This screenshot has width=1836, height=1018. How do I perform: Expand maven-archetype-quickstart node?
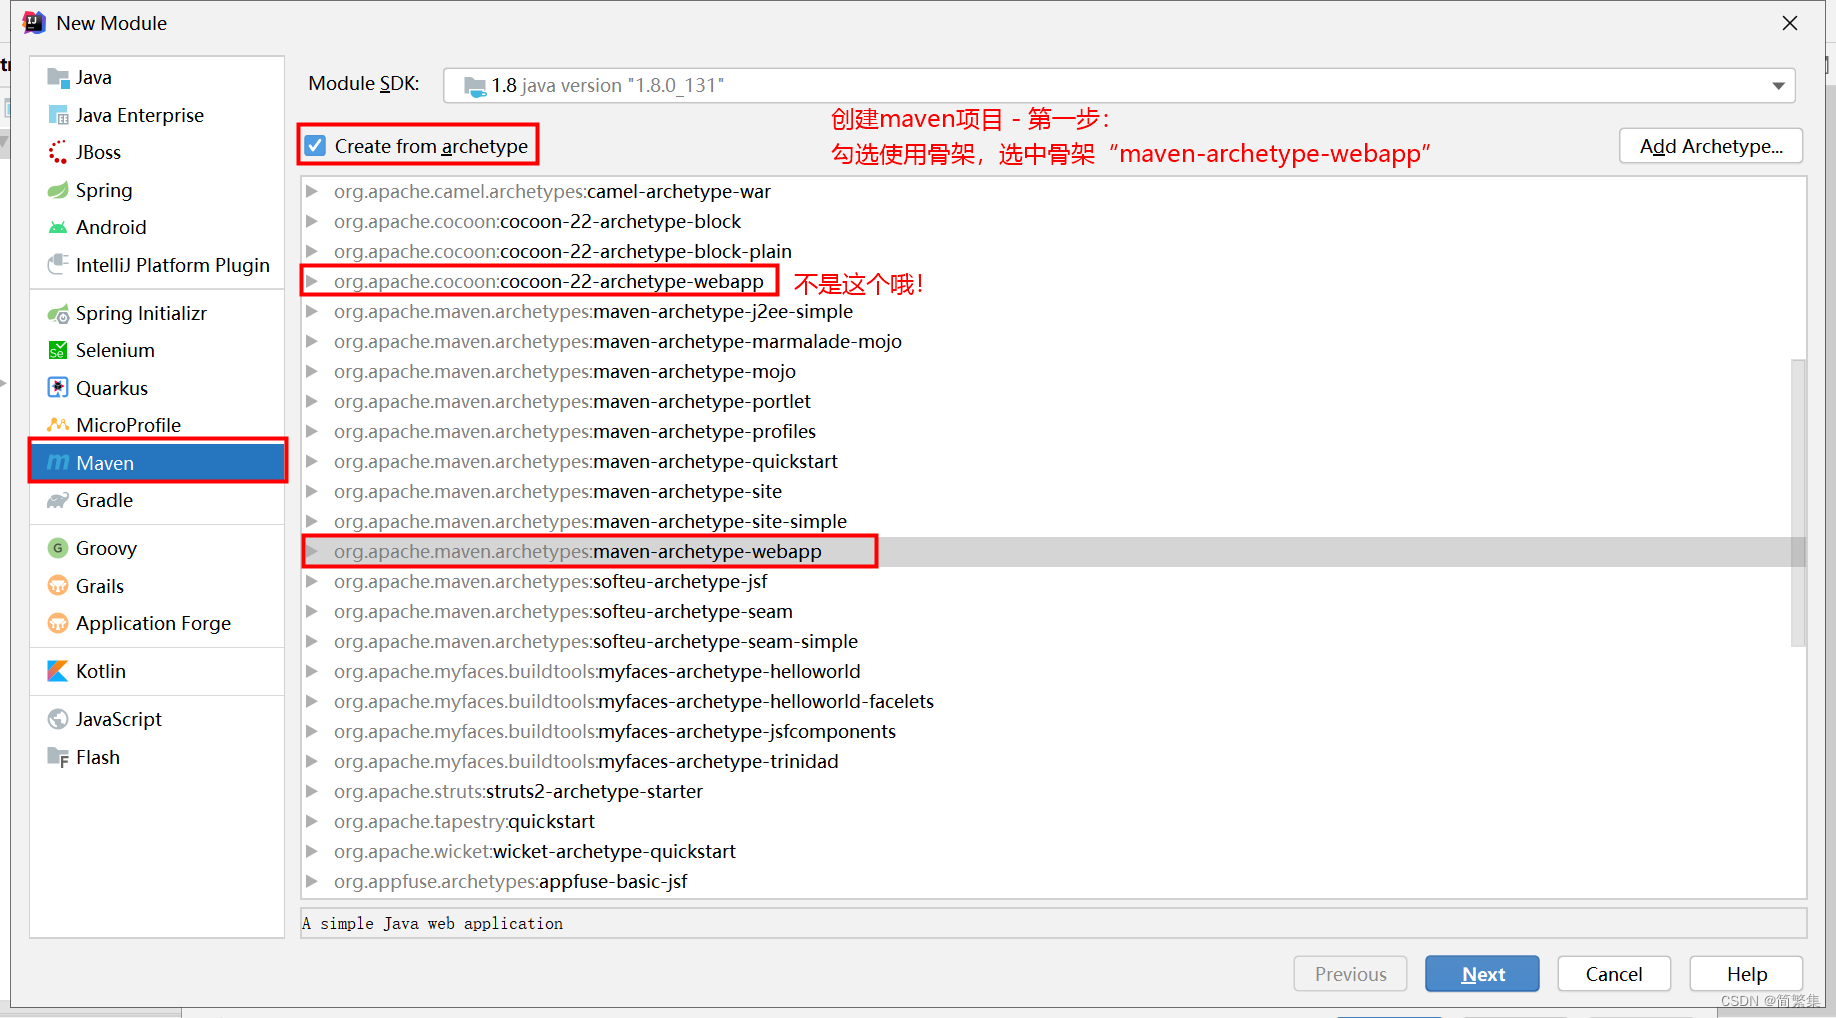click(x=312, y=461)
